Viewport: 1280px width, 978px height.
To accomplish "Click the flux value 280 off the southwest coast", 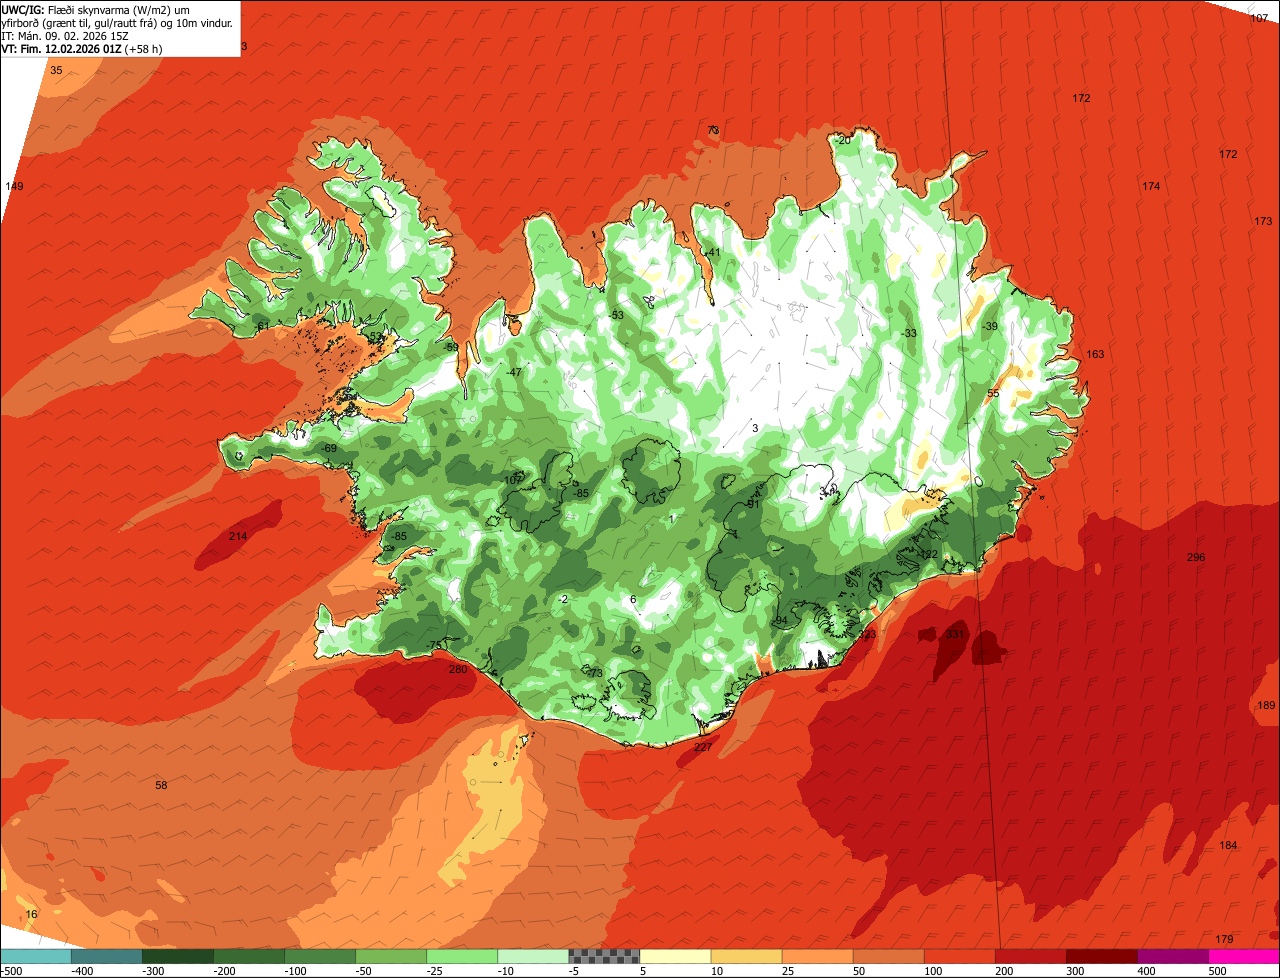I will [458, 669].
